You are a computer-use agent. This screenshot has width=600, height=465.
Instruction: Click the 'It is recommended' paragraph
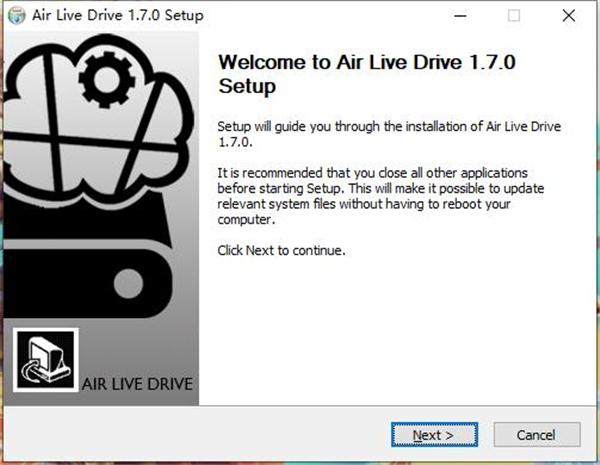pos(381,196)
